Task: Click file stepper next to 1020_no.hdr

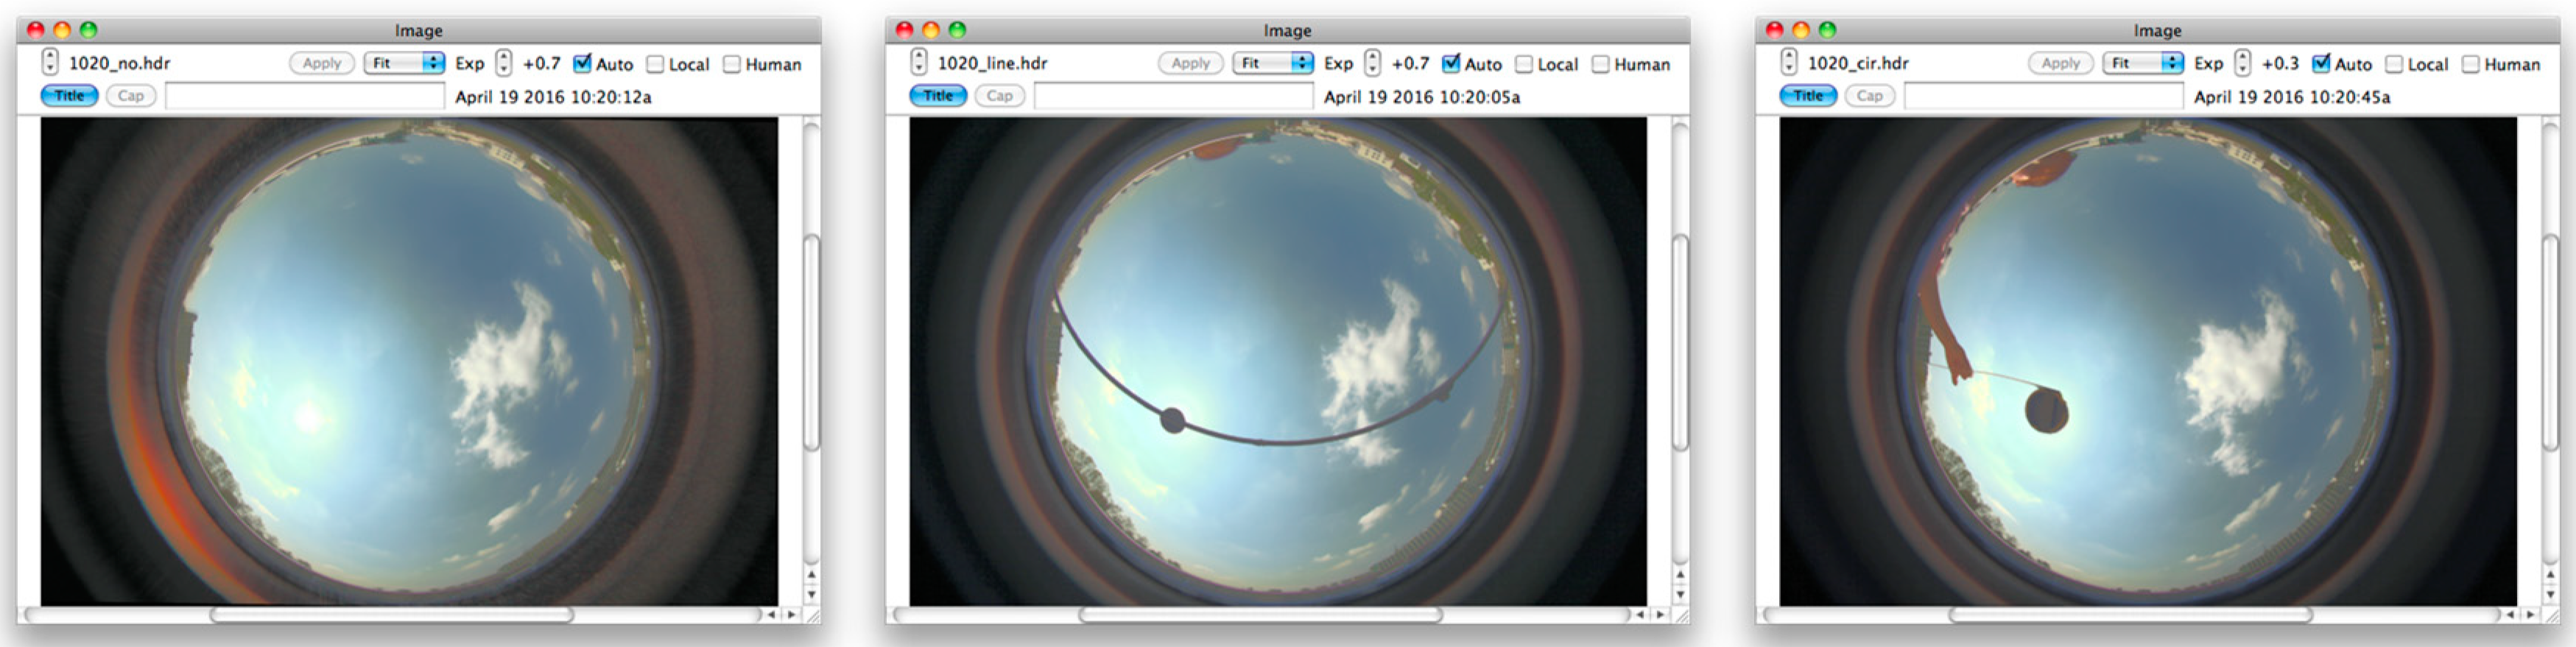Action: (49, 63)
